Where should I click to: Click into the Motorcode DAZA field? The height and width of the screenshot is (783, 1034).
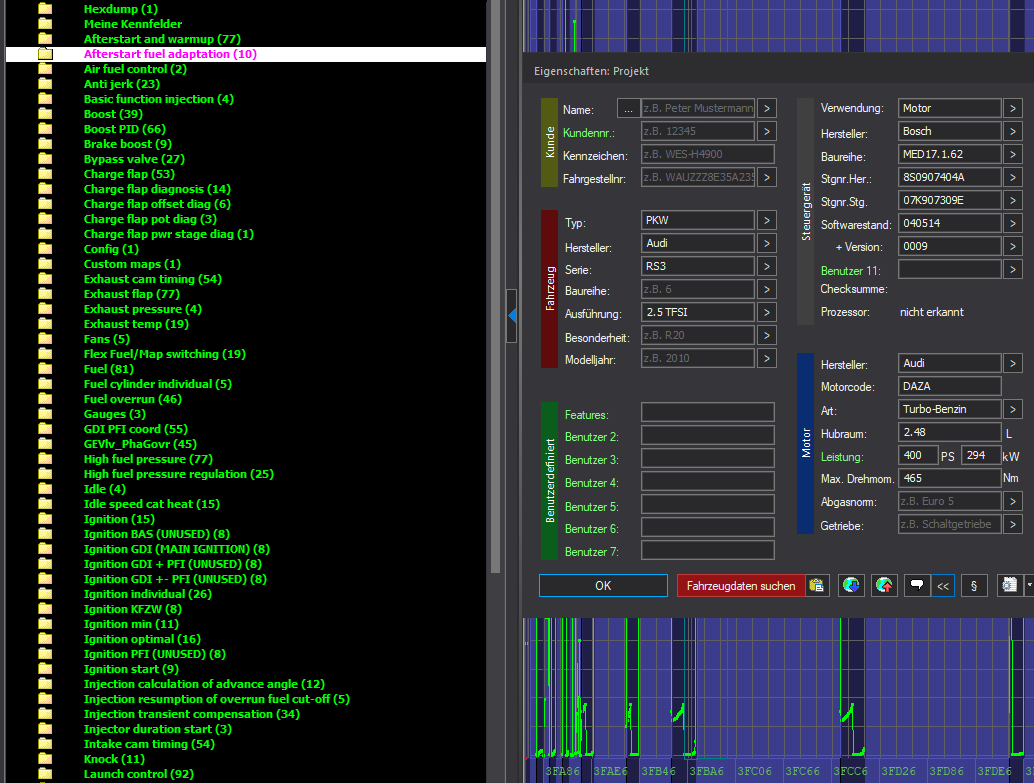click(x=950, y=386)
